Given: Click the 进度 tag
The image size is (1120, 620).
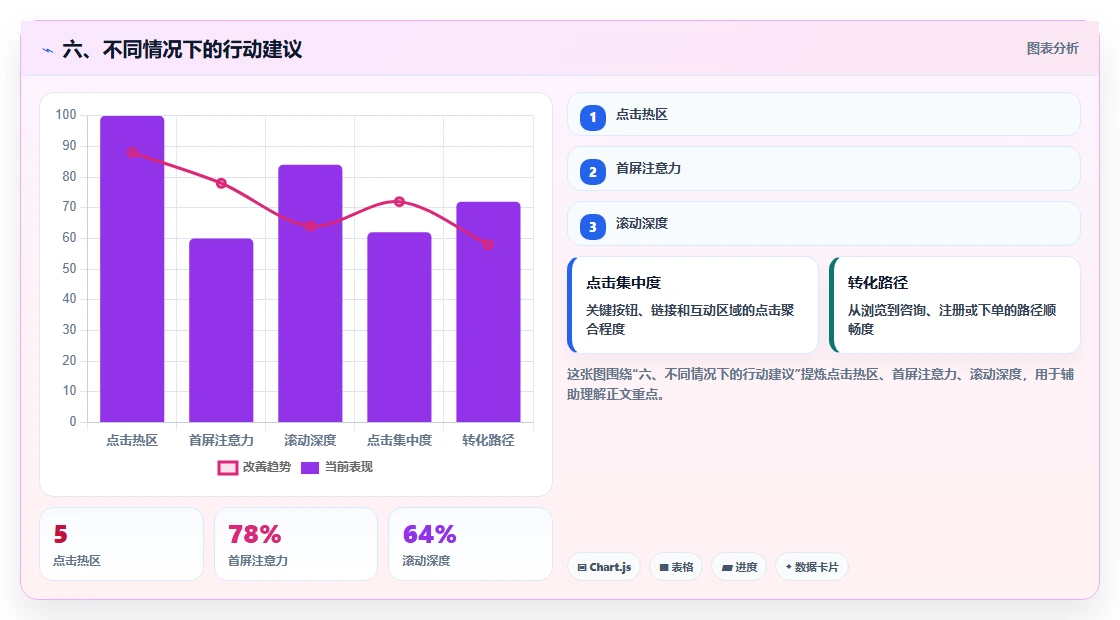Looking at the screenshot, I should click(739, 567).
